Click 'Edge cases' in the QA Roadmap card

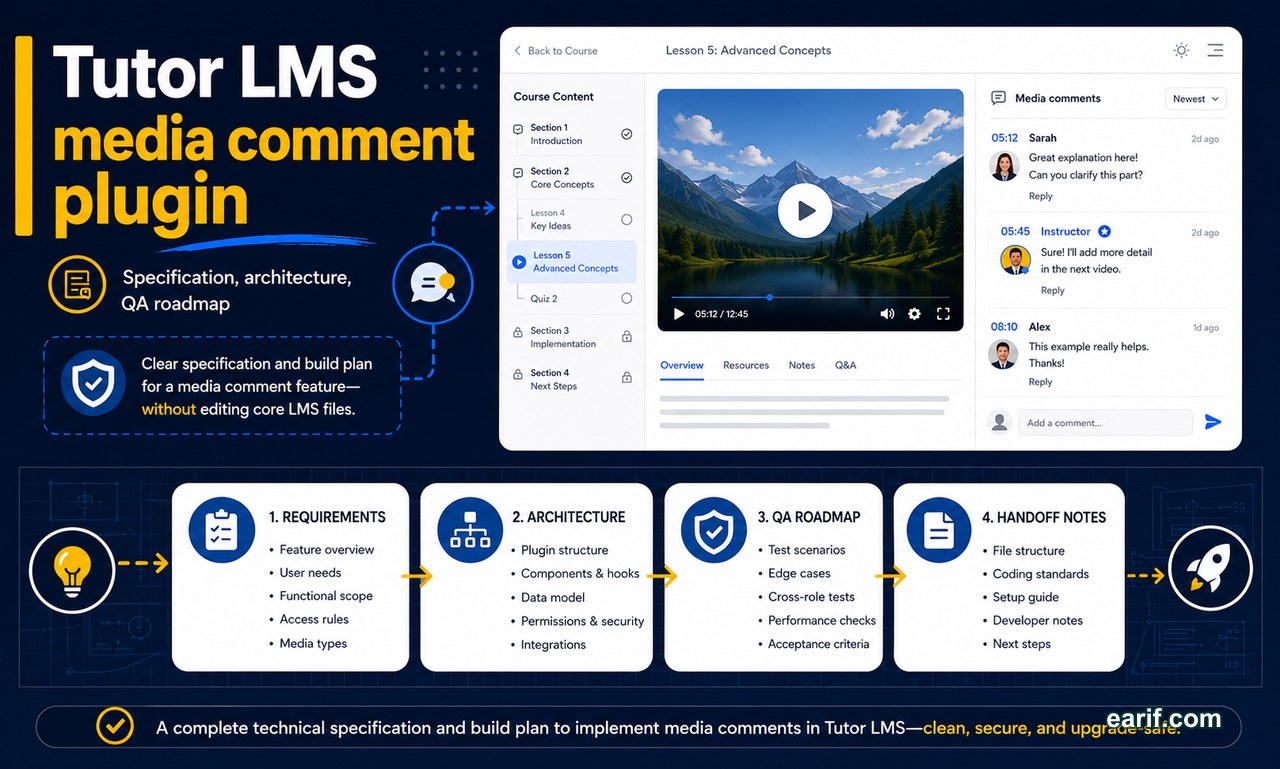click(x=799, y=574)
